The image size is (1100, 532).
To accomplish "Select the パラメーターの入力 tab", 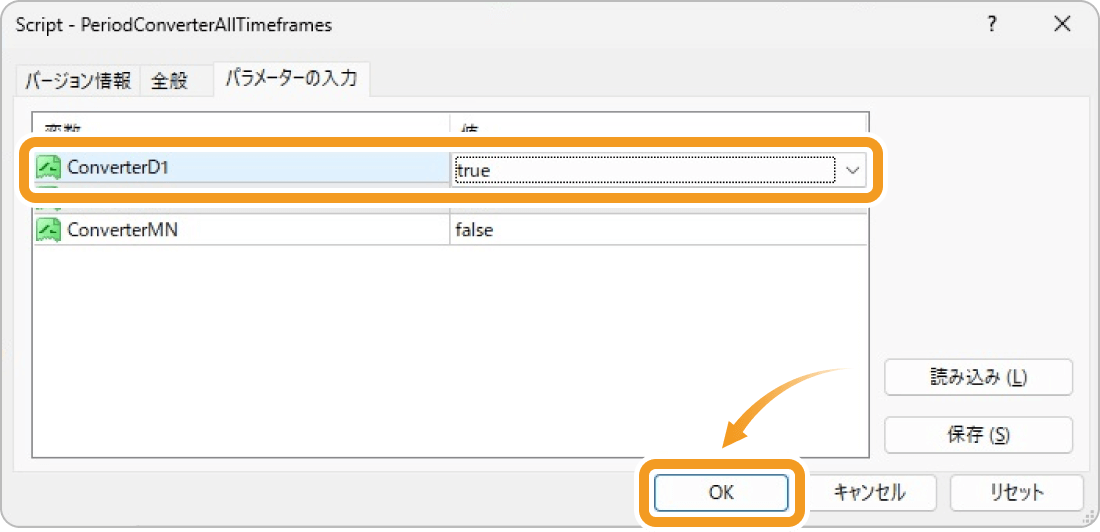I will (291, 79).
